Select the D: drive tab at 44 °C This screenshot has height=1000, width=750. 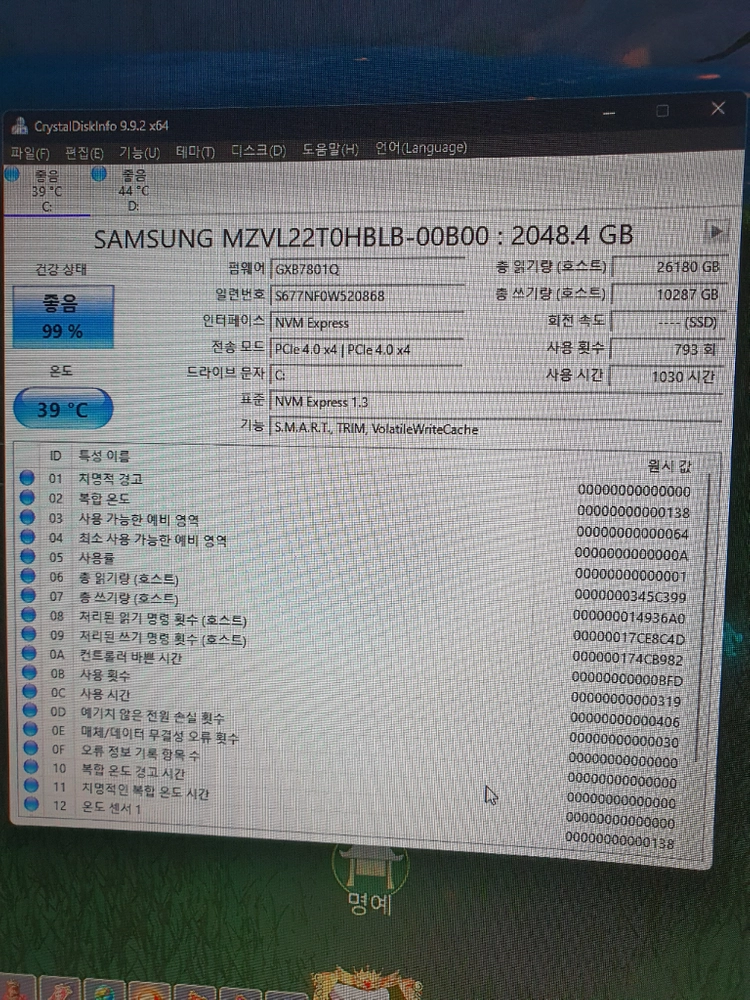[133, 189]
